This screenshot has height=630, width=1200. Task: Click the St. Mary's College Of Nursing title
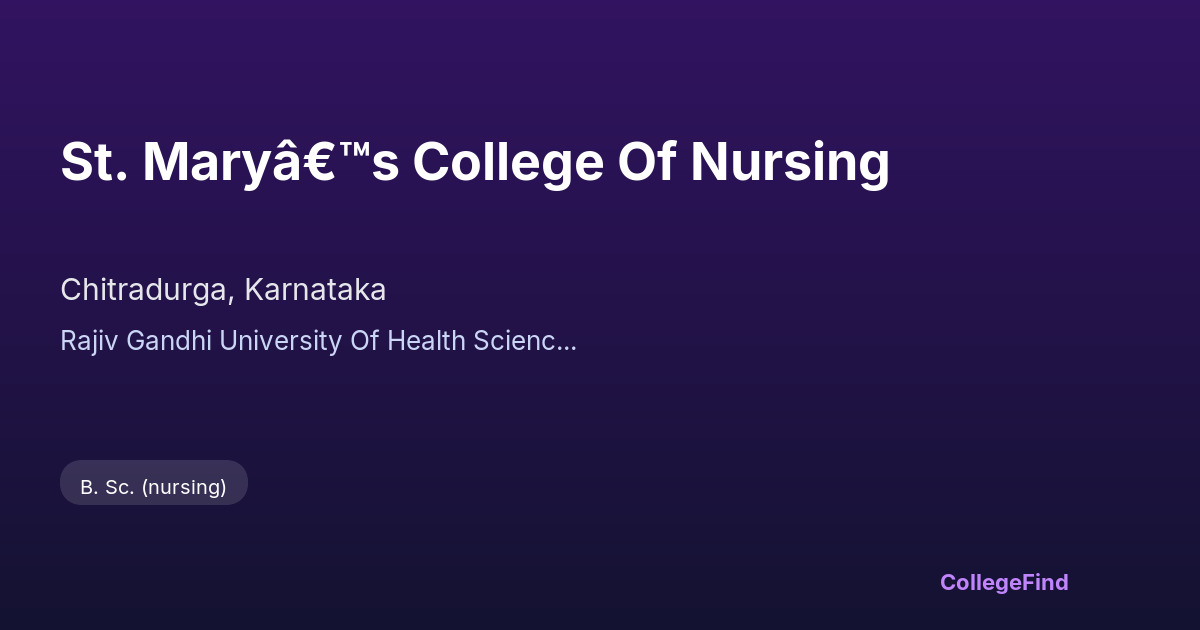pos(475,161)
